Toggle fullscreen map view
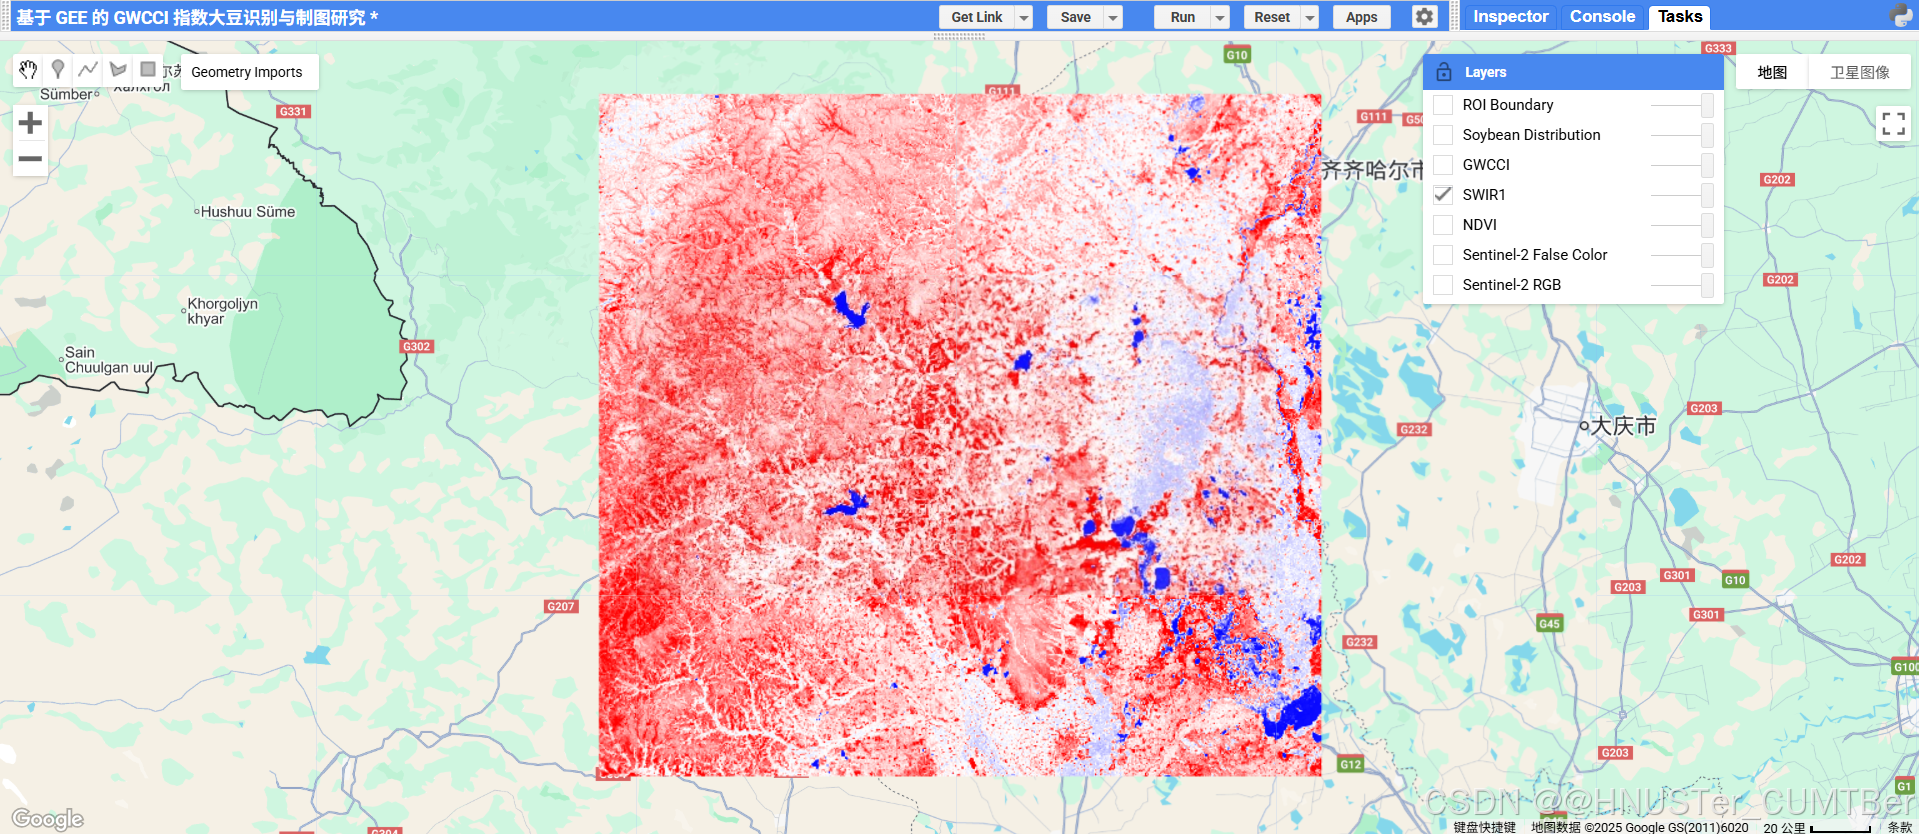Viewport: 1919px width, 834px height. 1893,124
